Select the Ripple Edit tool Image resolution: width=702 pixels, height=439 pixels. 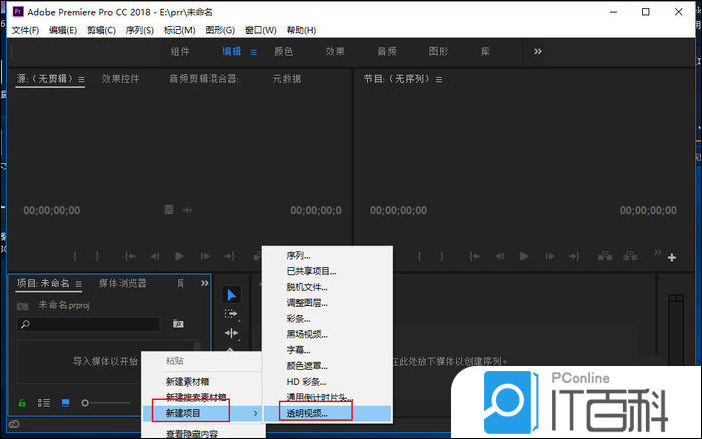tap(232, 333)
